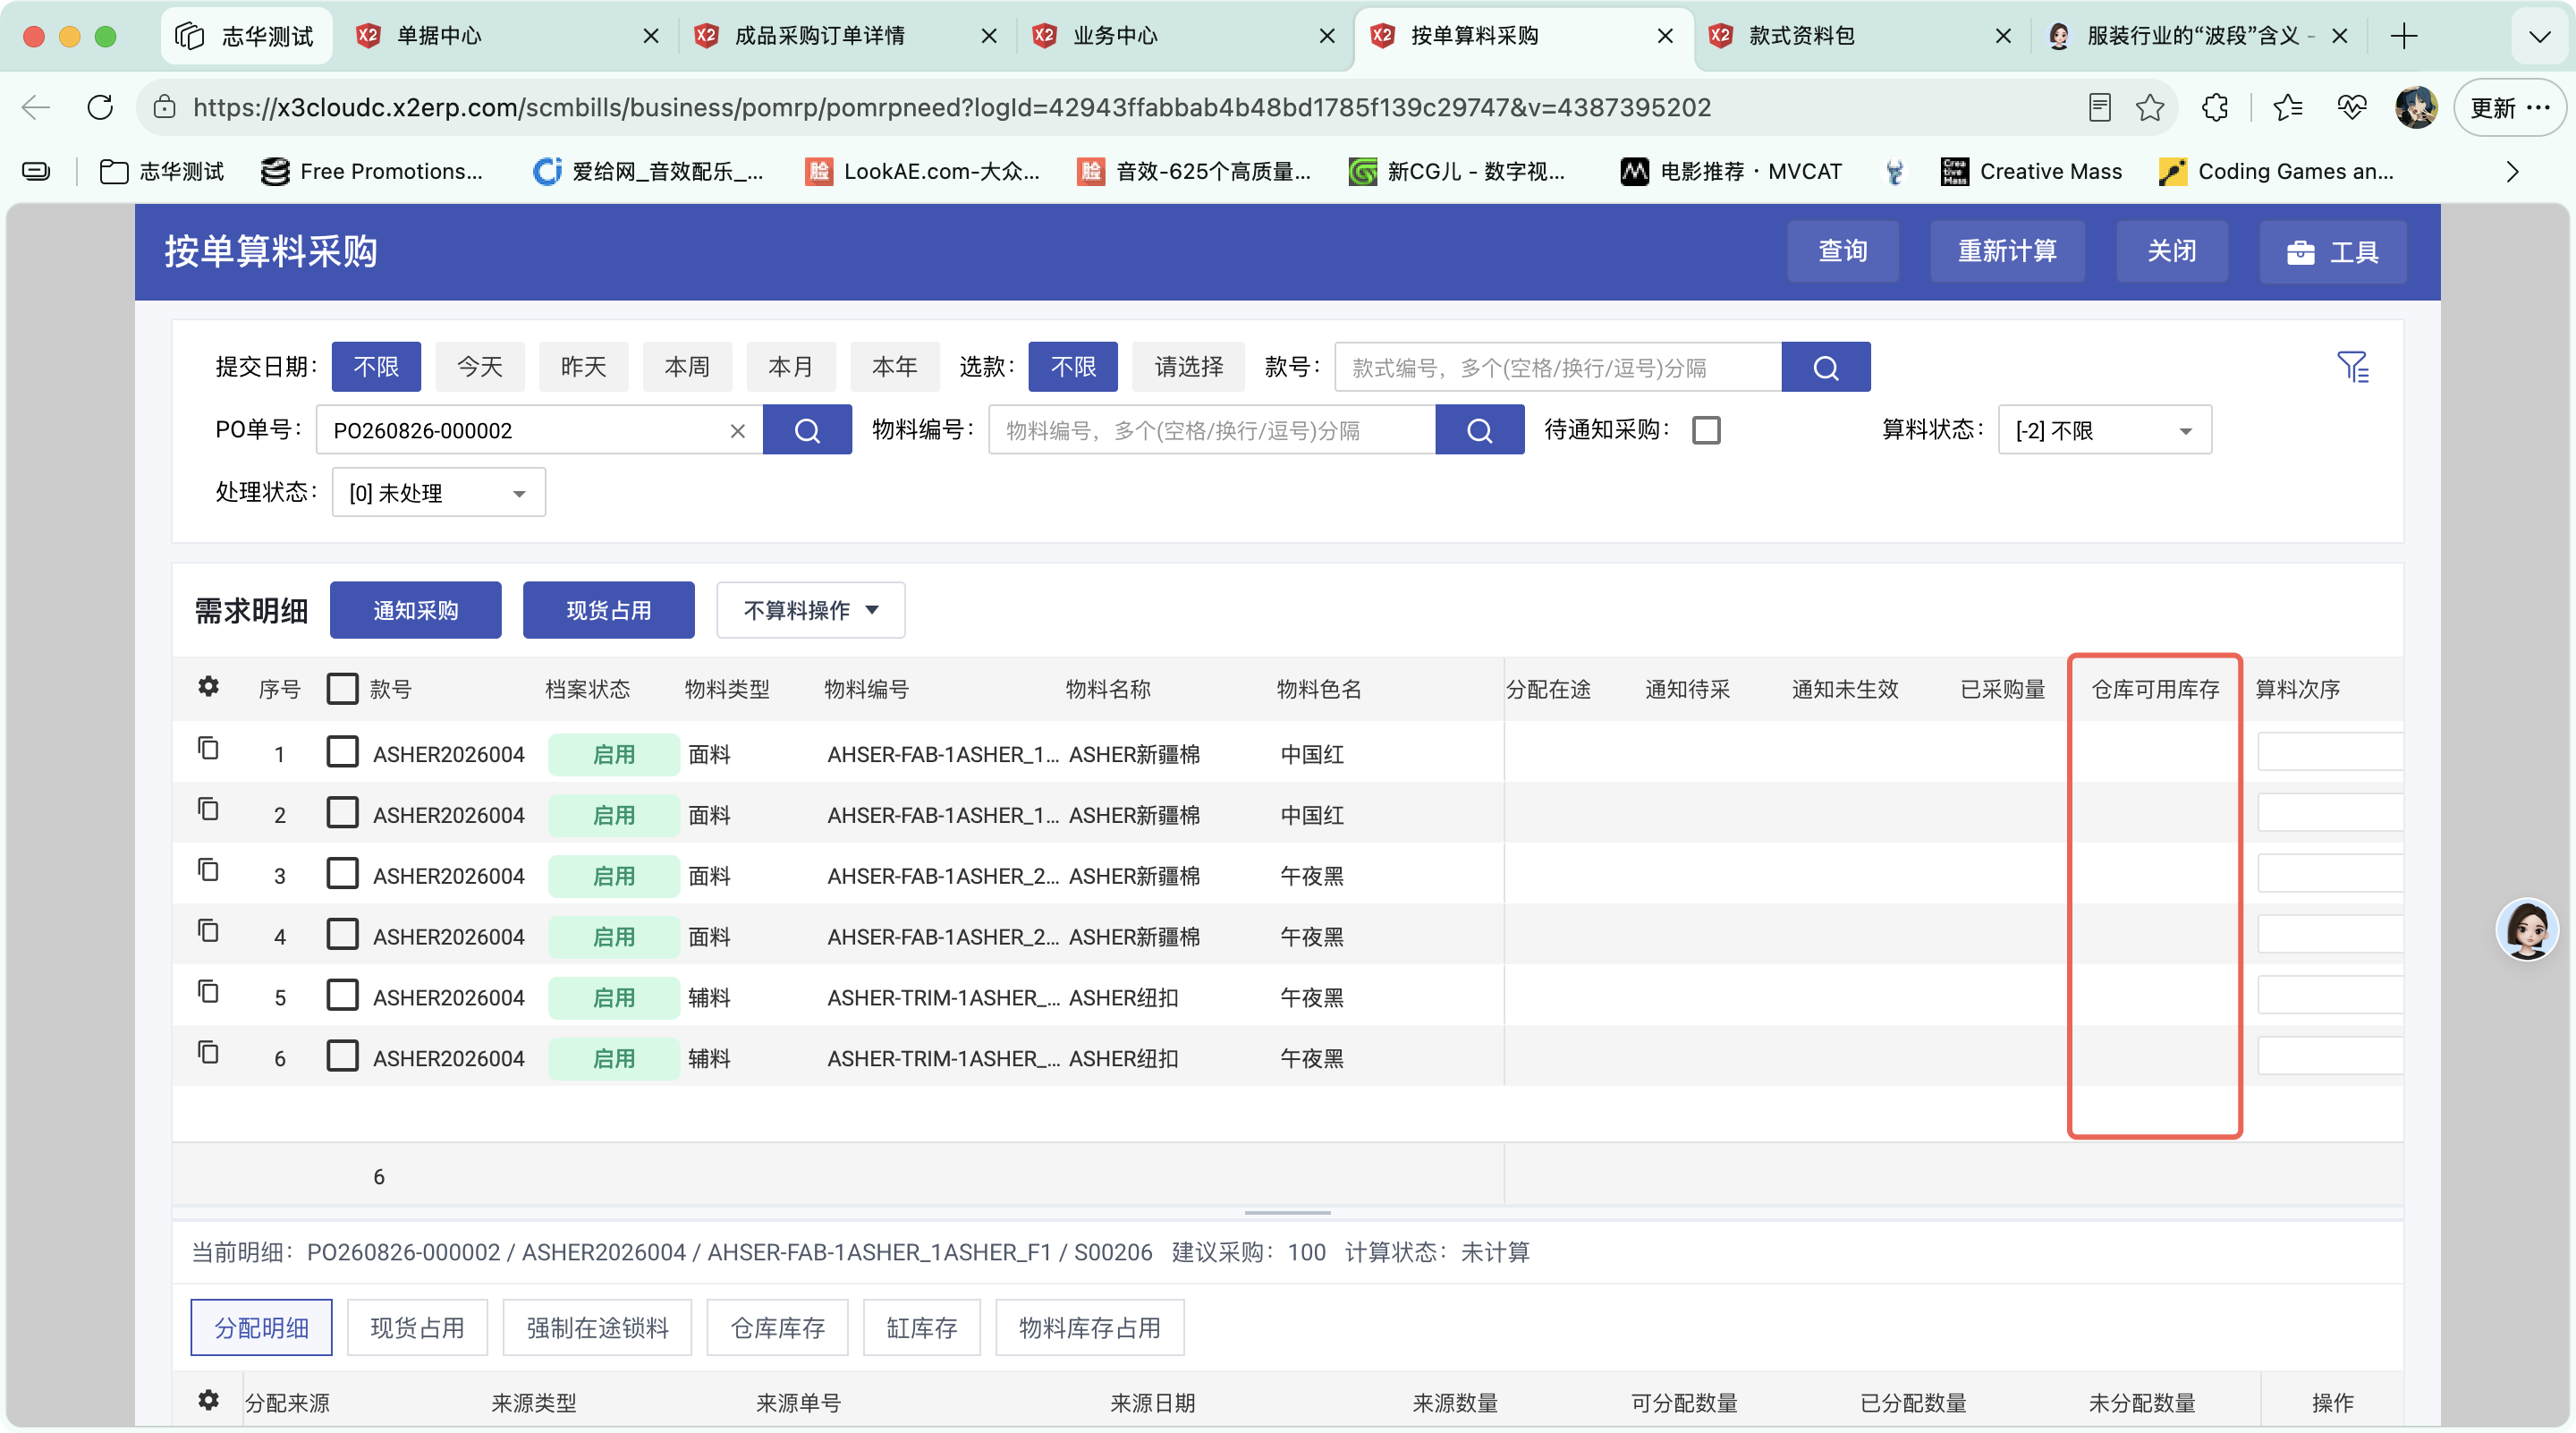Expand the 不算料操作 dropdown button
2576x1433 pixels.
(x=810, y=610)
